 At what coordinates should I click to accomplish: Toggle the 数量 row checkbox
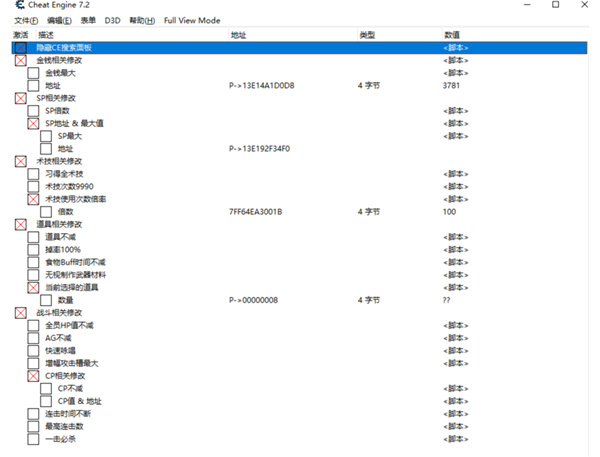[46, 300]
